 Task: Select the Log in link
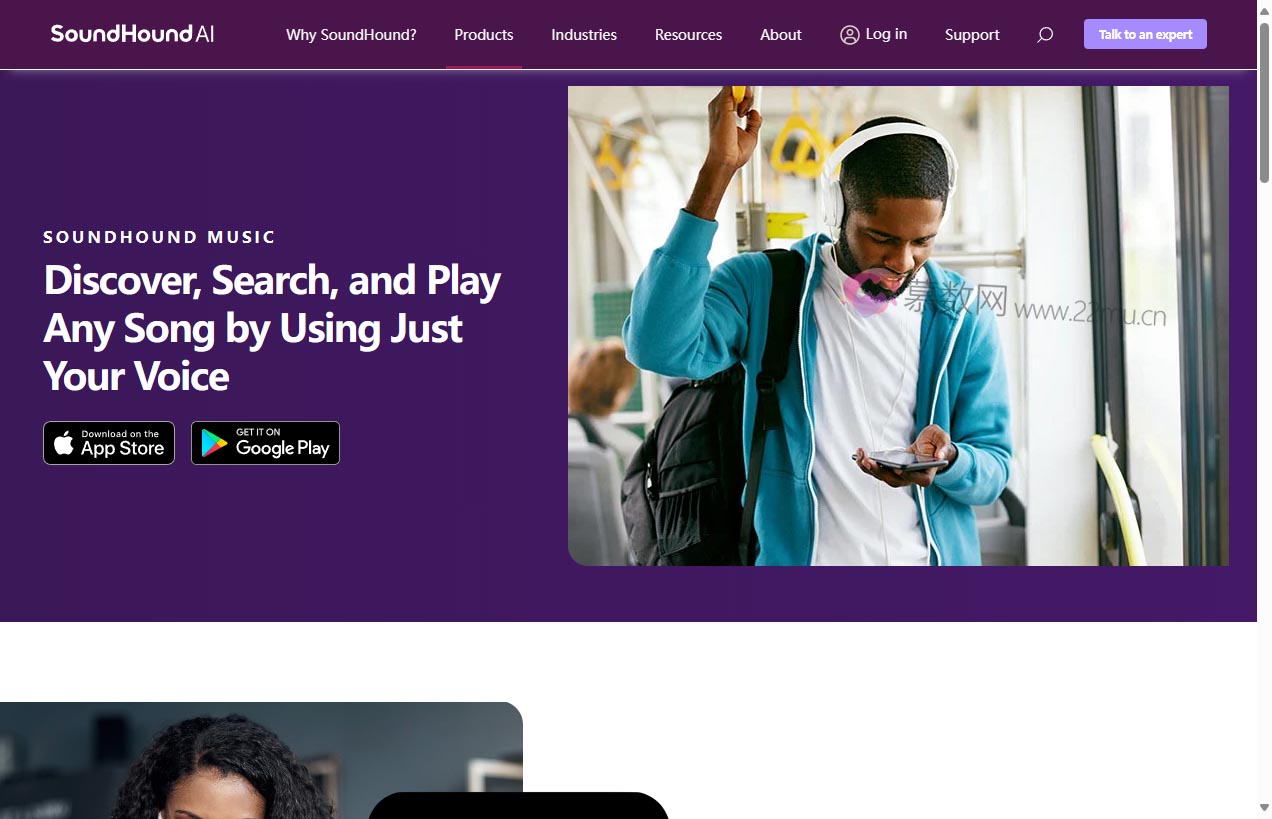tap(886, 34)
